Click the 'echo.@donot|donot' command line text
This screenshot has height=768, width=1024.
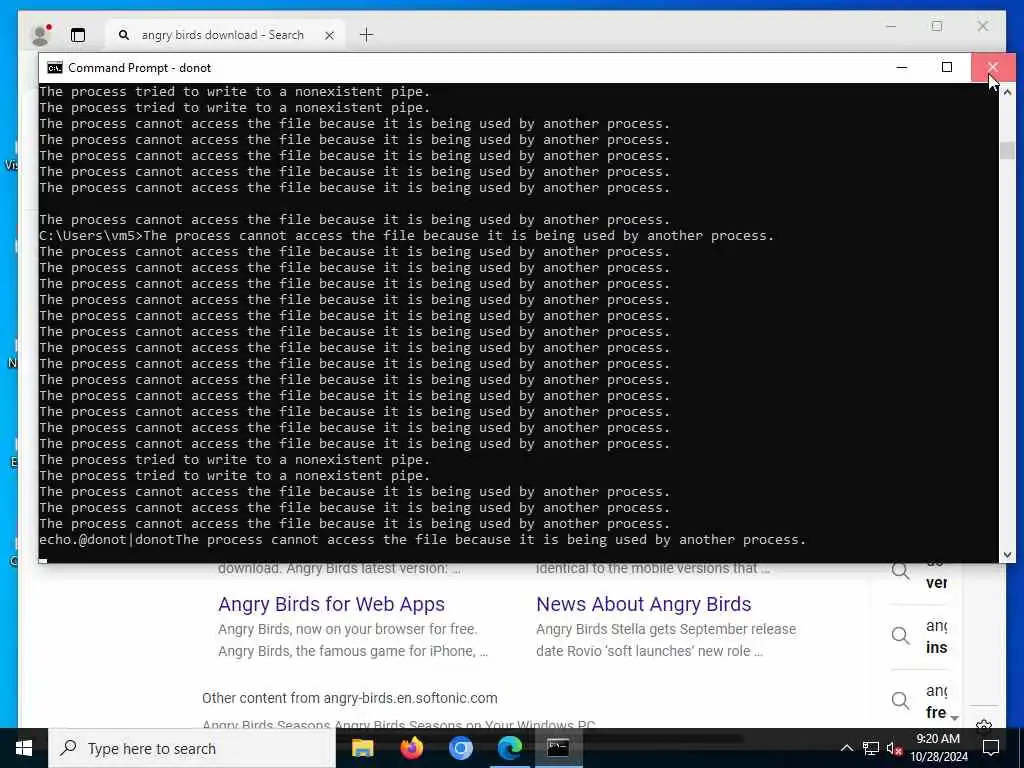(x=106, y=540)
